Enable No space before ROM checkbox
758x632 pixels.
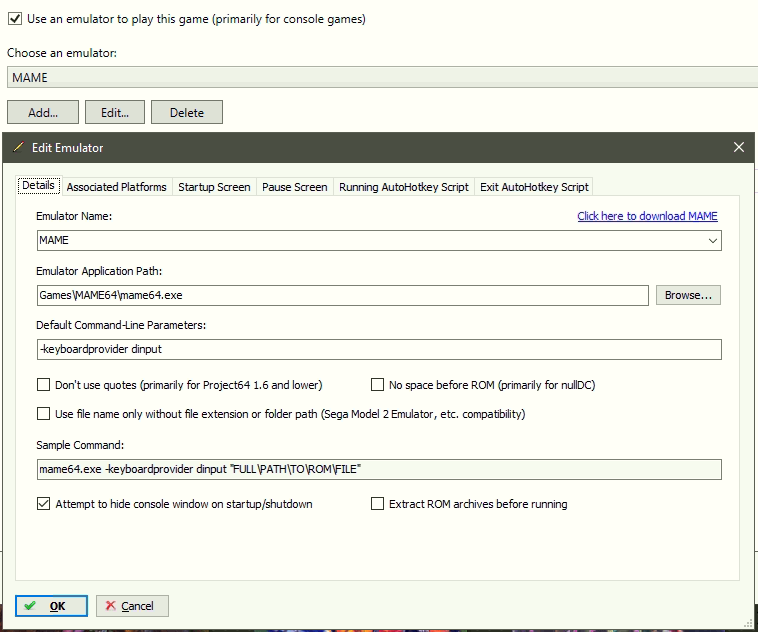(x=377, y=385)
